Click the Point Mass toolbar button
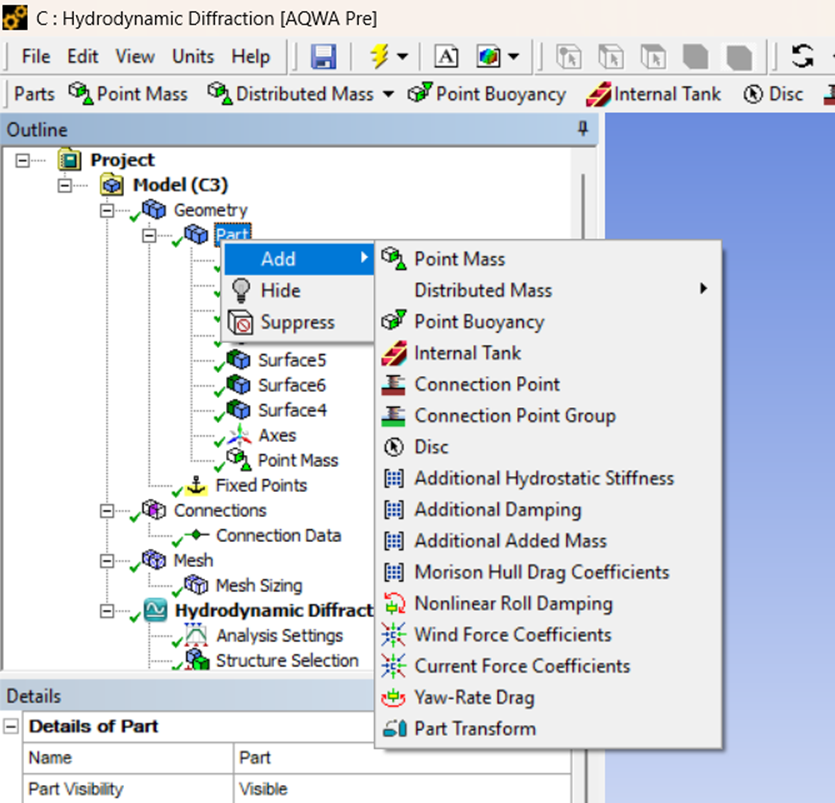This screenshot has width=835, height=803. (128, 94)
